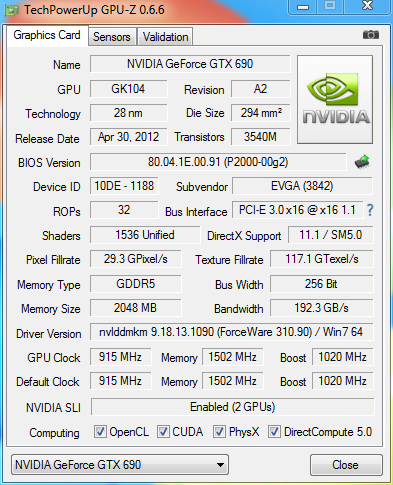Screen dimensions: 393x485
Task: Select the Graphics Card tab
Action: pyautogui.click(x=47, y=35)
